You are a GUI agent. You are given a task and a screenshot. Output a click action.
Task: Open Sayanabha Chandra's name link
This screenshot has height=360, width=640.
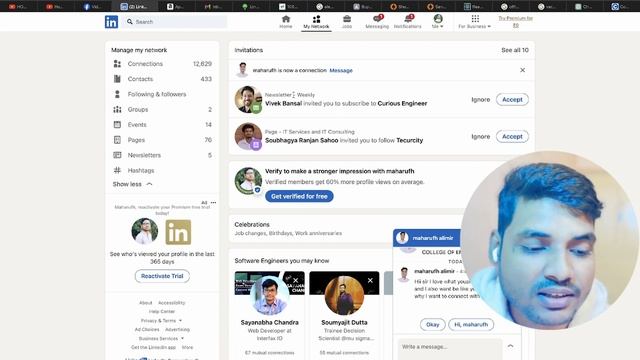[269, 322]
